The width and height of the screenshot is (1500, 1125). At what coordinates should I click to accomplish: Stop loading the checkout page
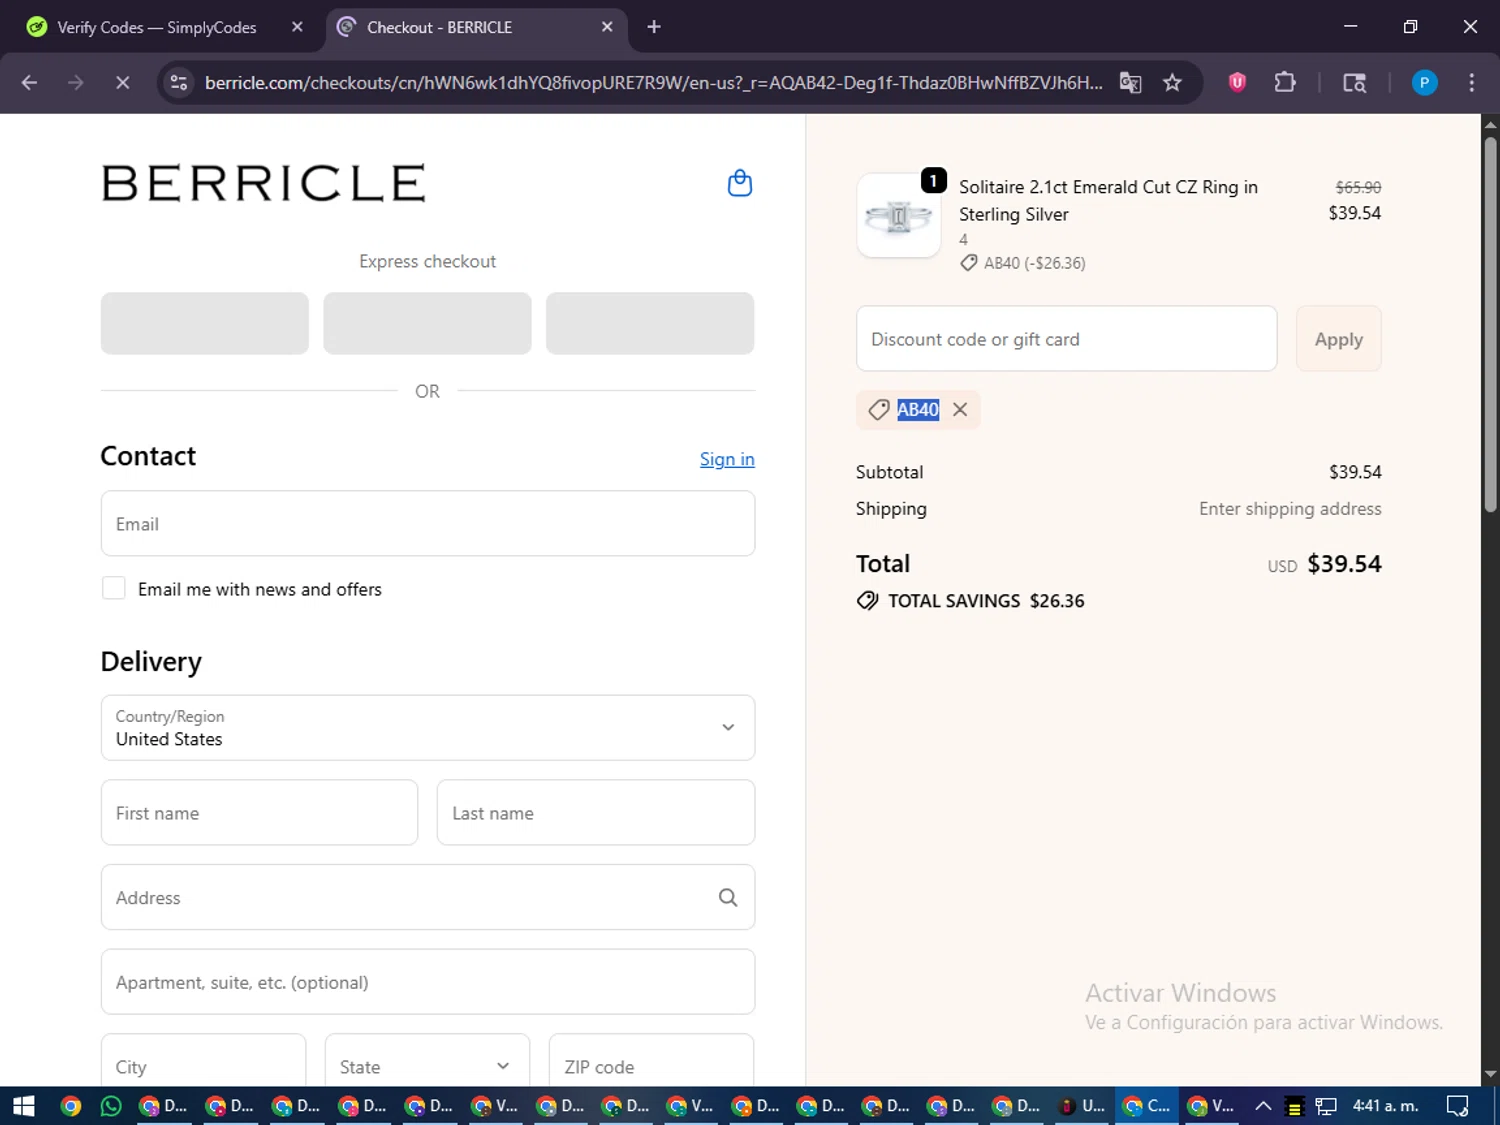[x=122, y=83]
